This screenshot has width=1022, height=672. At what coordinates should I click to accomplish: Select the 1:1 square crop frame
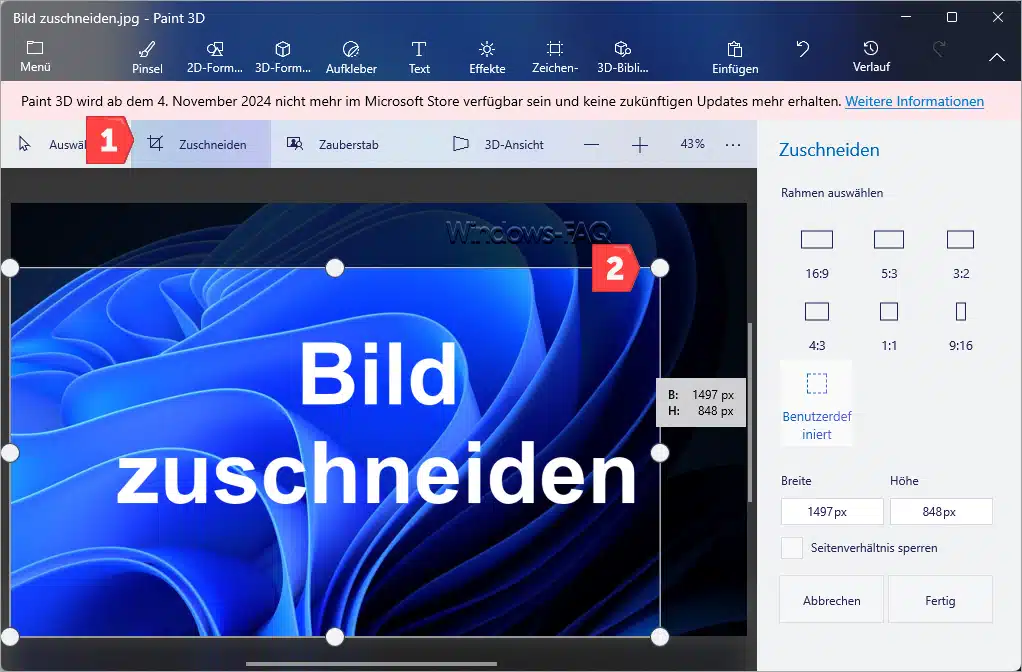889,326
